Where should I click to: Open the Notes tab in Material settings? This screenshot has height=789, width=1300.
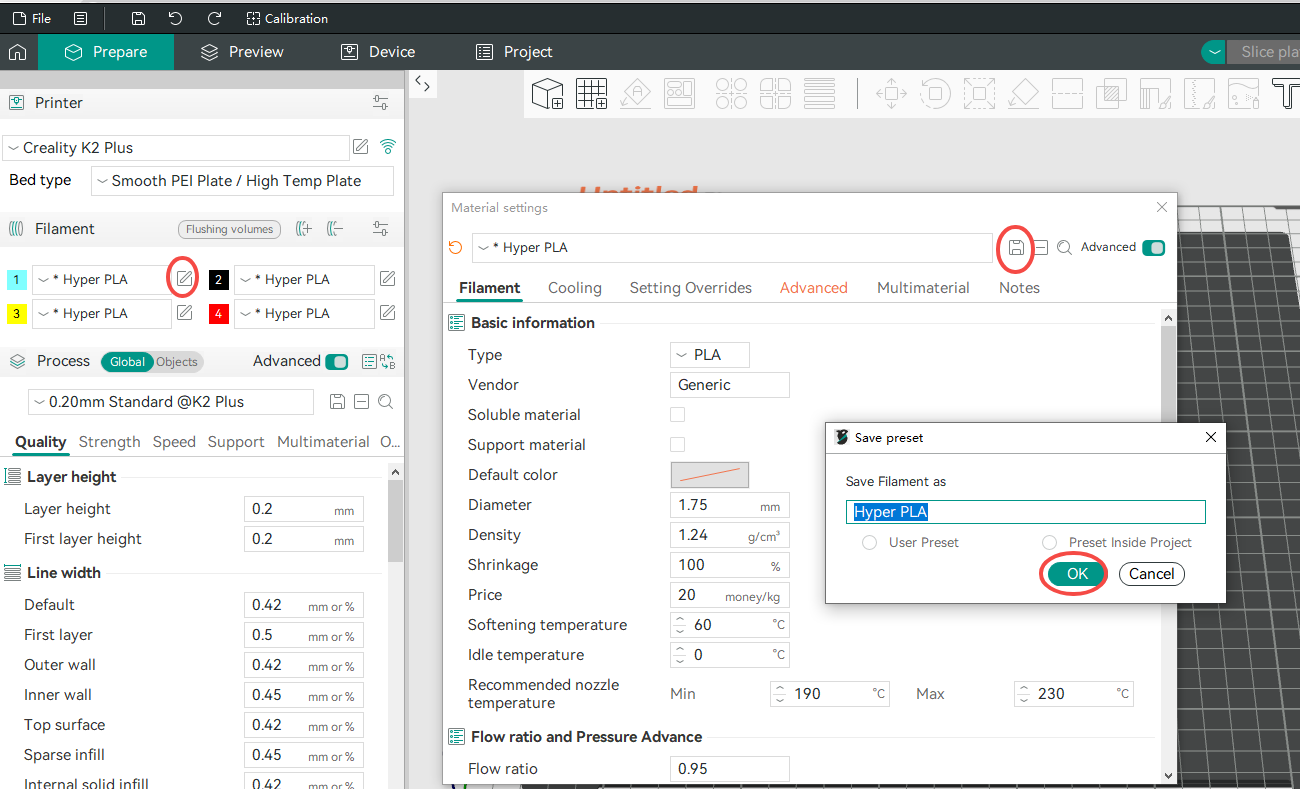tap(1019, 288)
